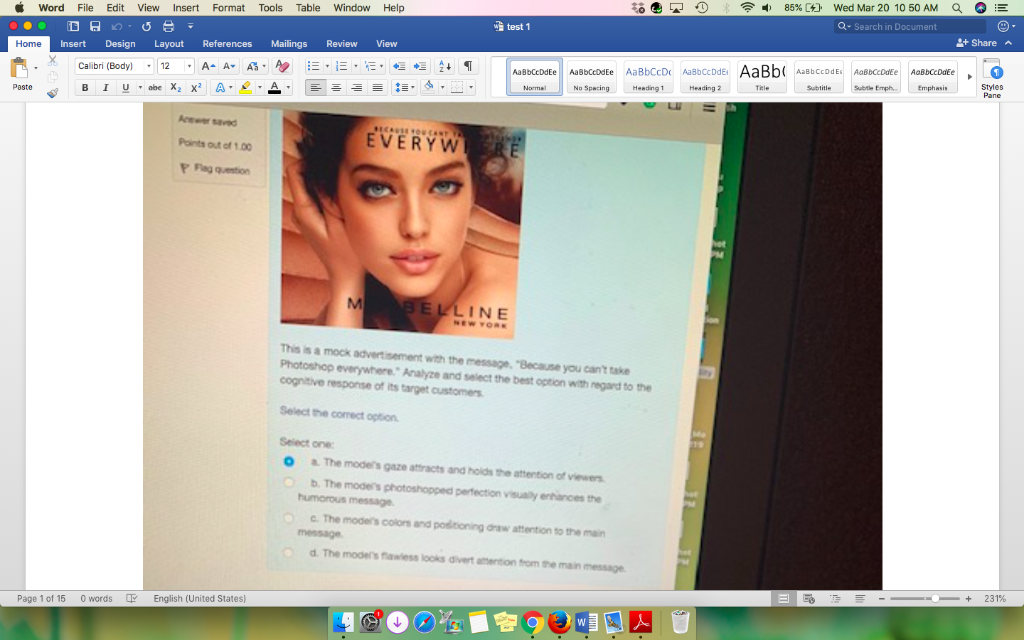
Task: Sort the selected text alphabetically
Action: (x=443, y=68)
